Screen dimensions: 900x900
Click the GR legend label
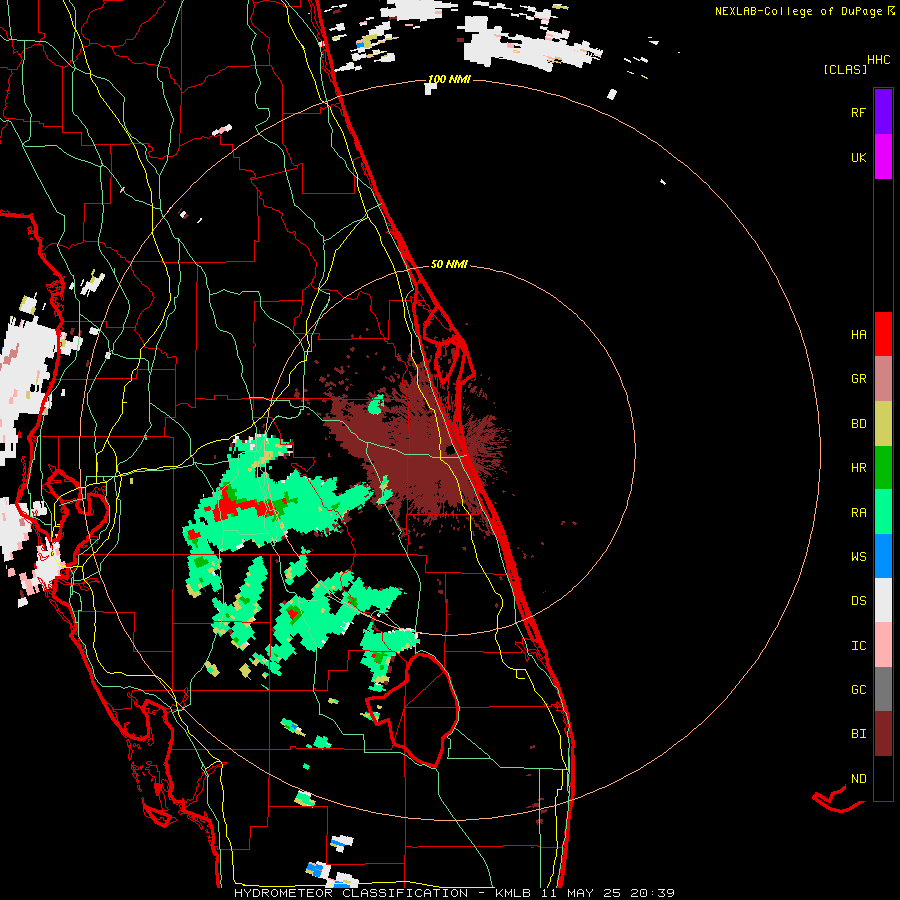[x=858, y=379]
